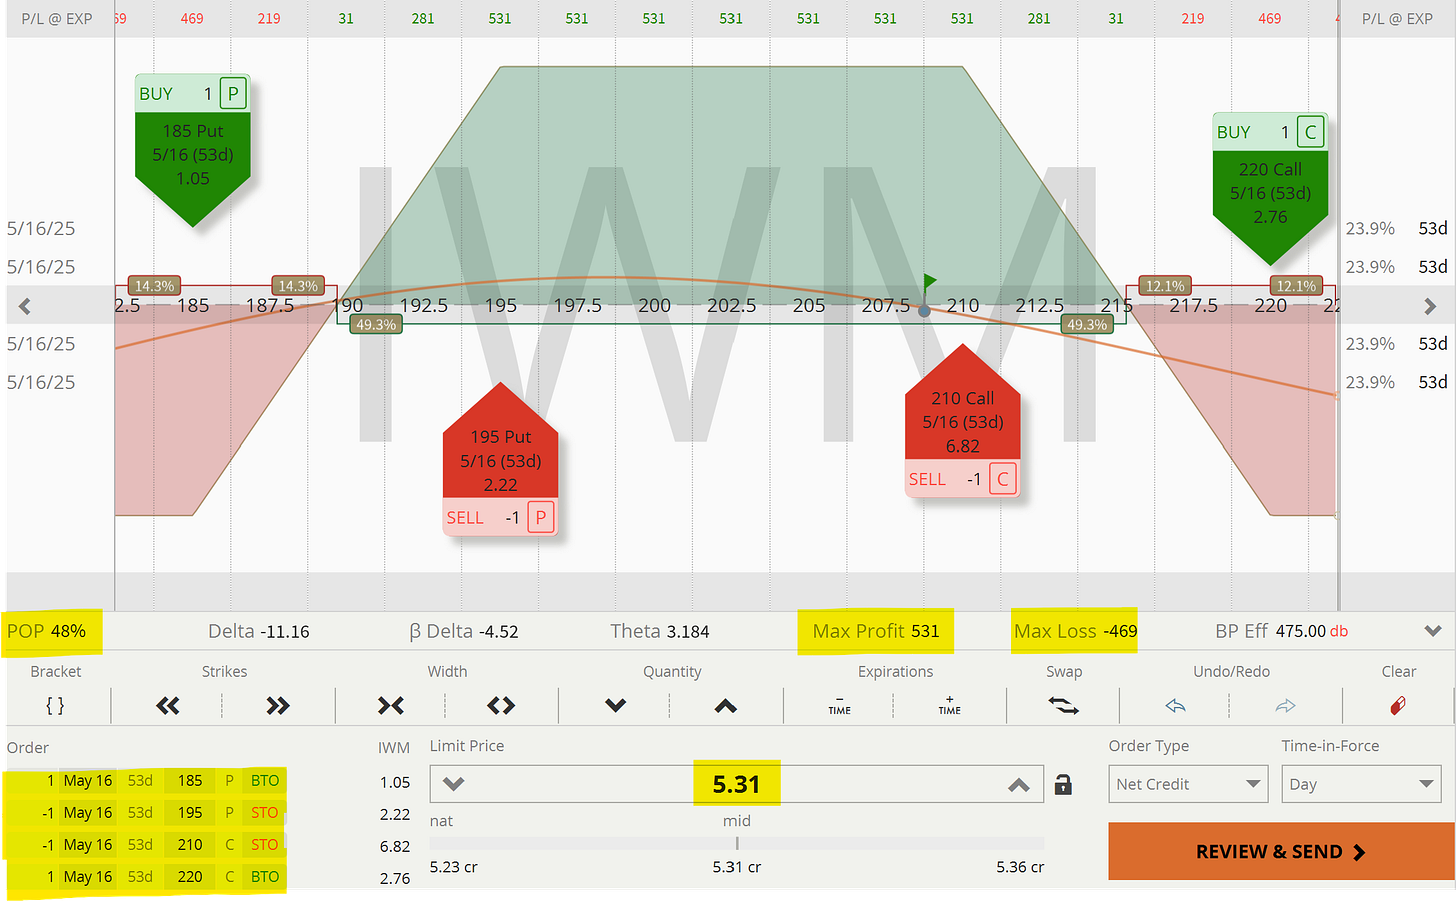Redo the order change

1286,706
